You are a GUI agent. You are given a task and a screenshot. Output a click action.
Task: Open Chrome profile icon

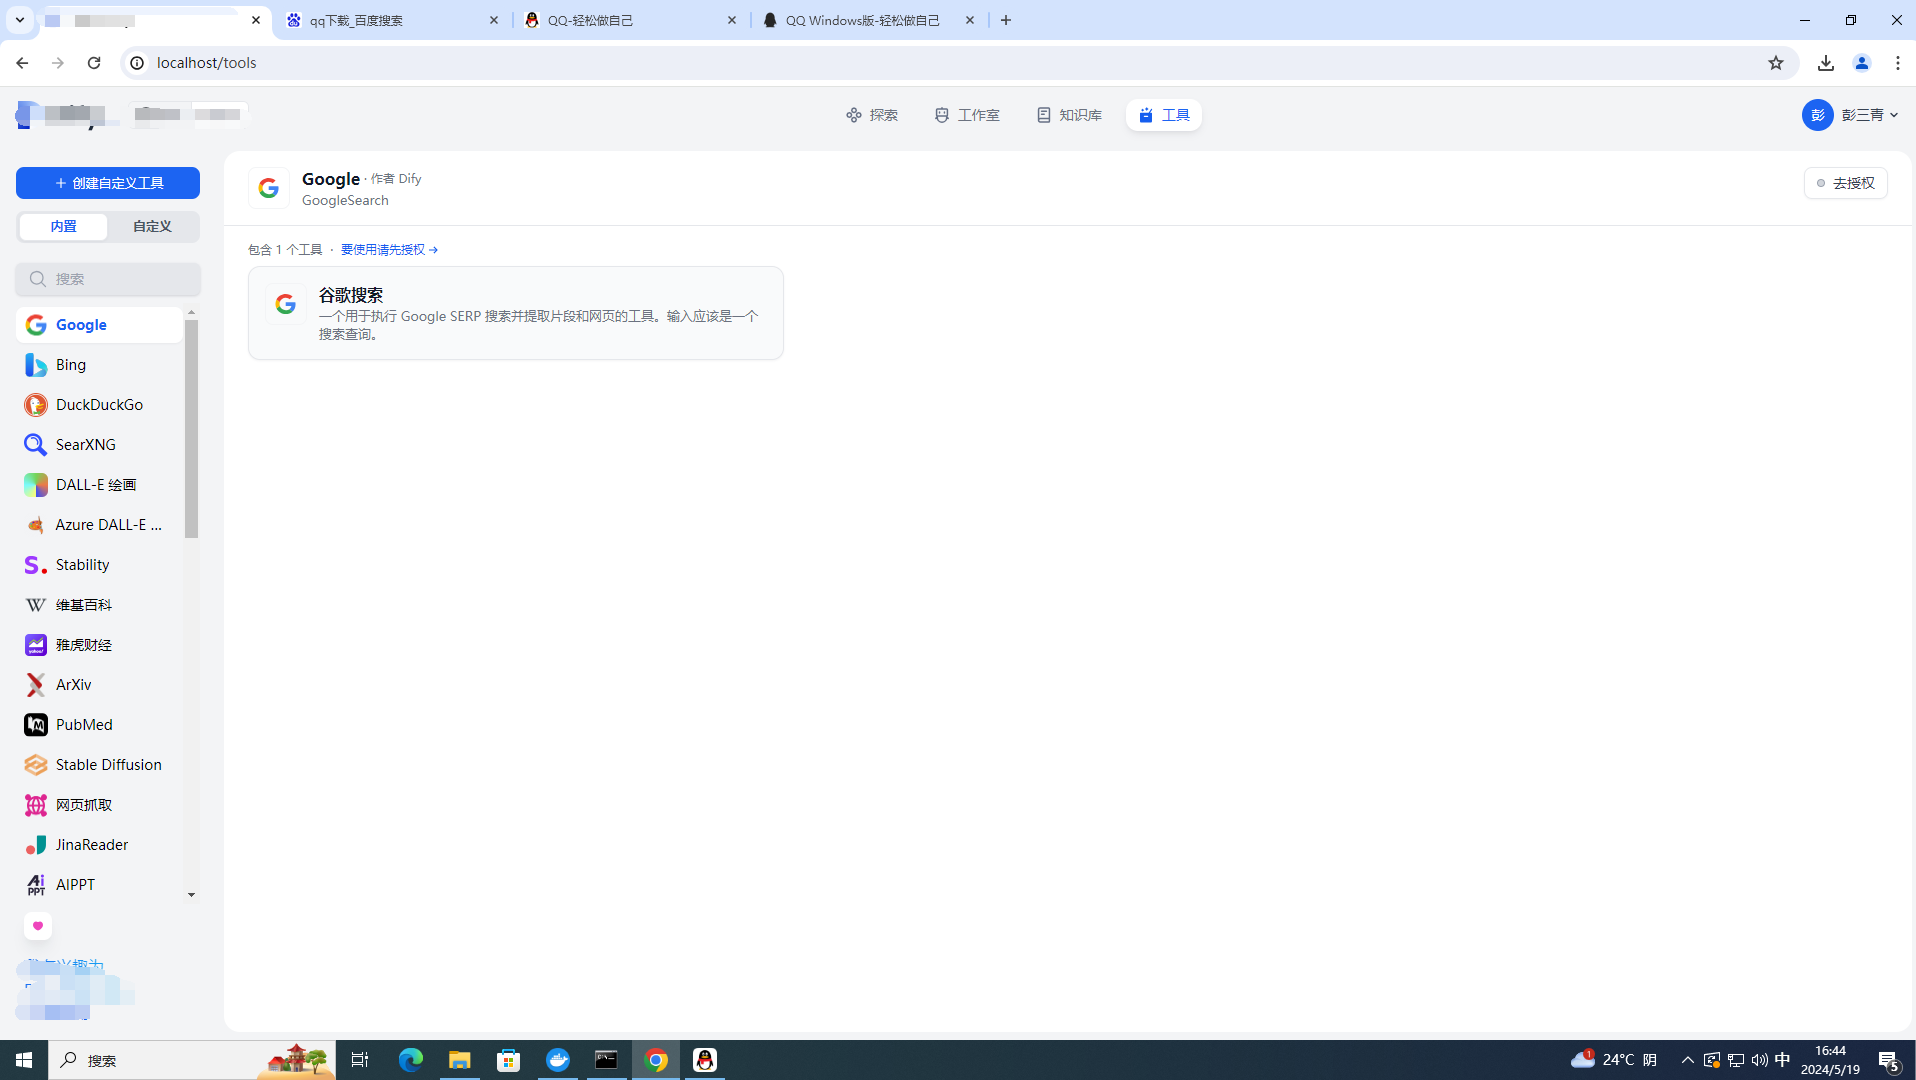click(1862, 63)
